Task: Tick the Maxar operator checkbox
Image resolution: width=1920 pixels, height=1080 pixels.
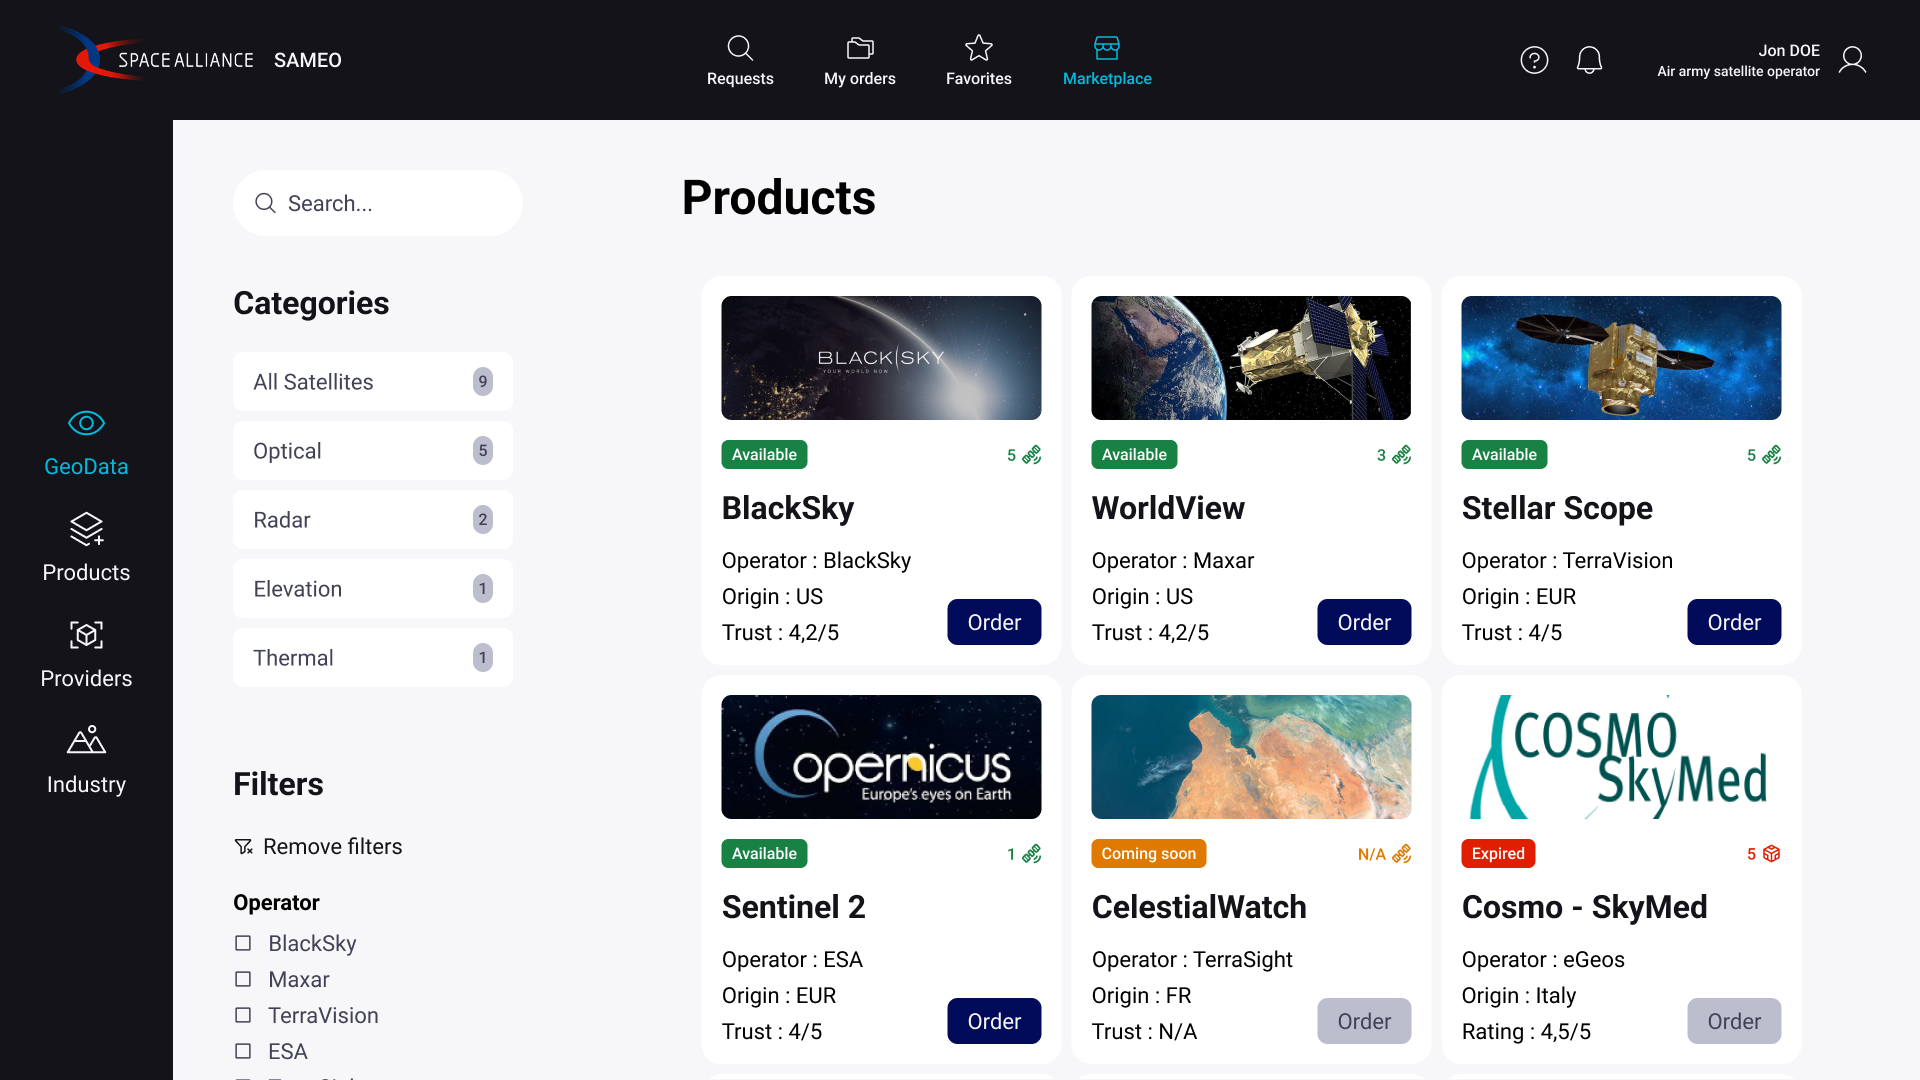Action: tap(243, 979)
